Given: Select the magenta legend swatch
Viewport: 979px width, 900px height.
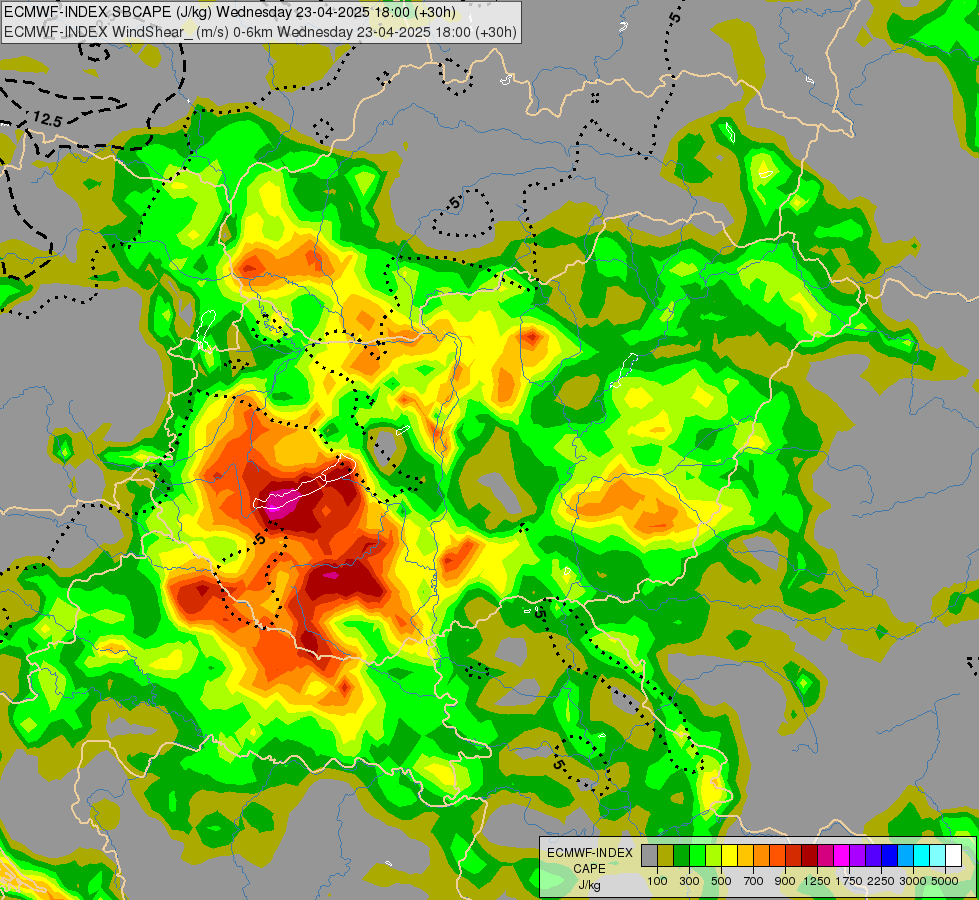Looking at the screenshot, I should (842, 855).
